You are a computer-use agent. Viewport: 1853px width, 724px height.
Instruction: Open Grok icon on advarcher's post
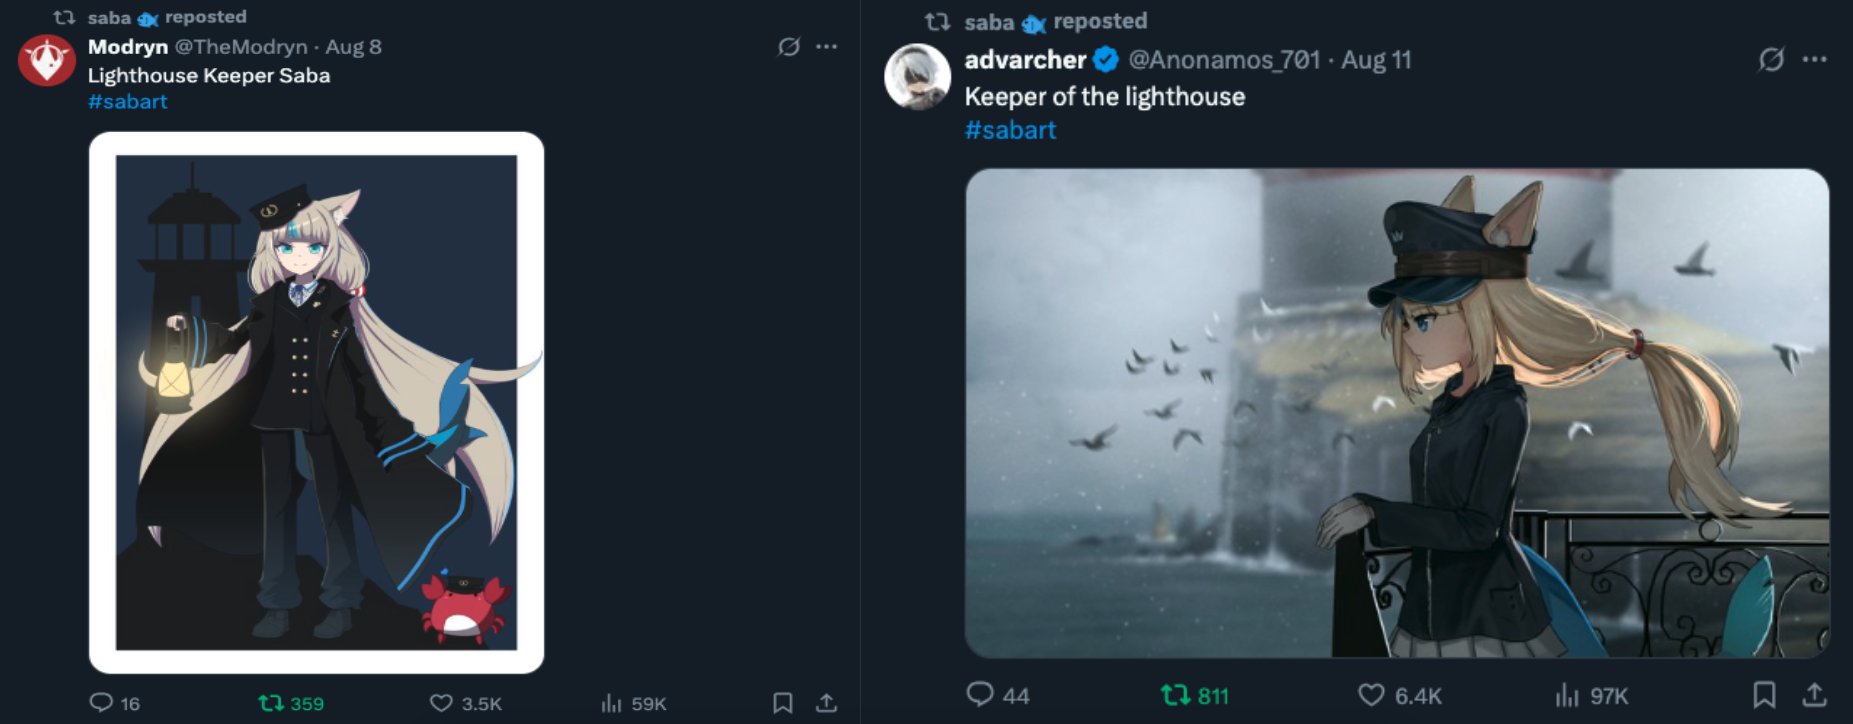coord(1771,60)
